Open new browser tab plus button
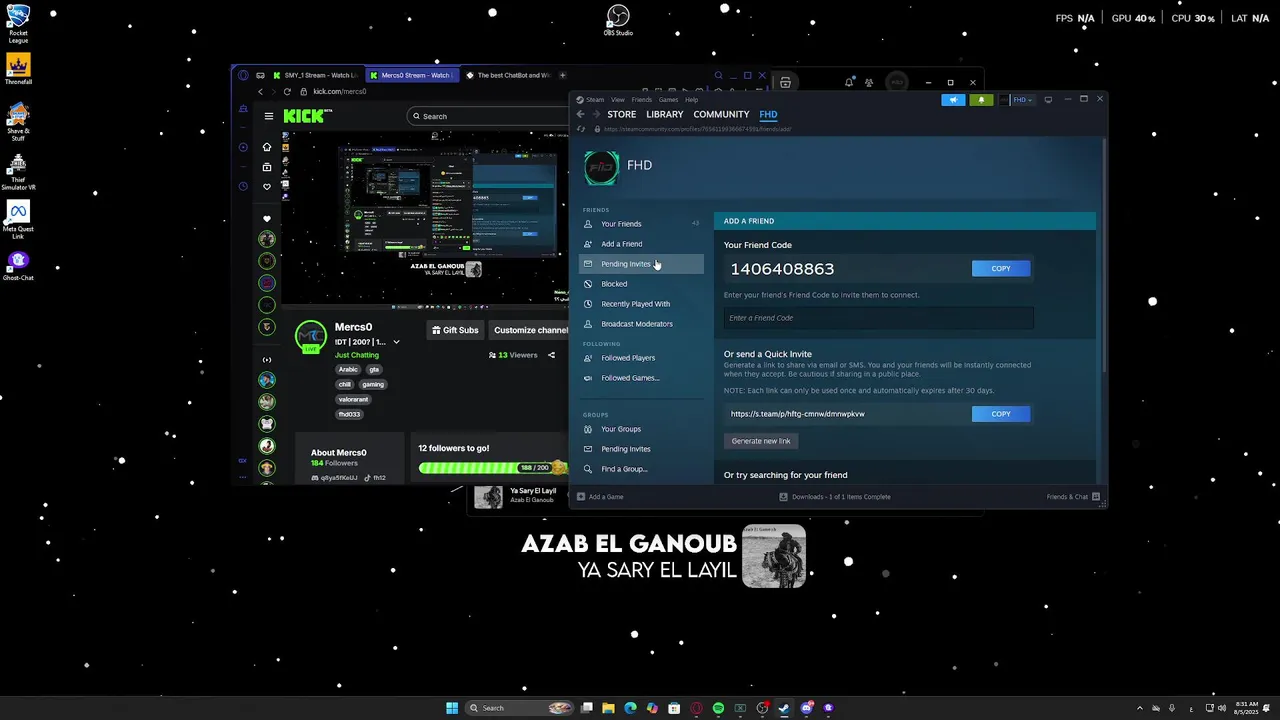This screenshot has width=1280, height=720. coord(562,75)
